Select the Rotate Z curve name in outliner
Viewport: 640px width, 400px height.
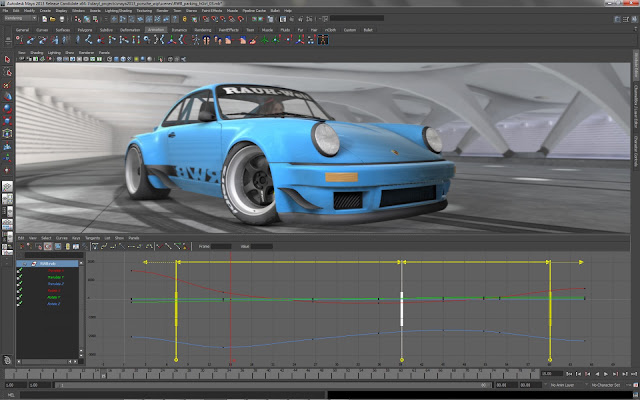(x=53, y=304)
